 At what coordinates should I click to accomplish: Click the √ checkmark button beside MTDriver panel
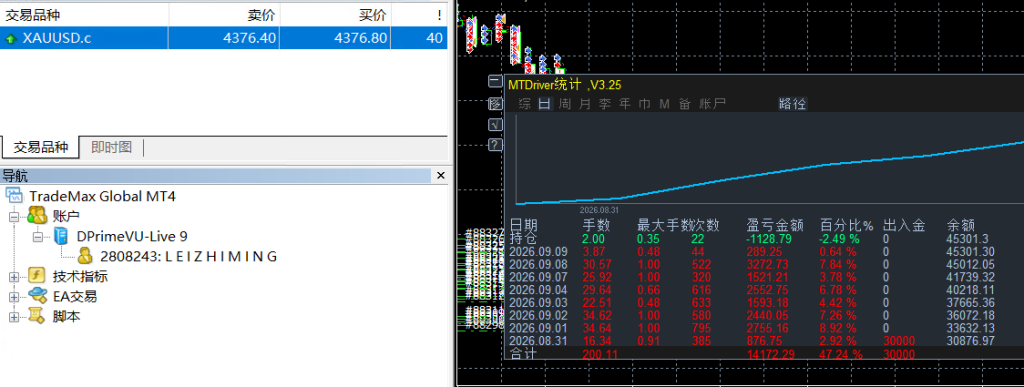pos(495,124)
